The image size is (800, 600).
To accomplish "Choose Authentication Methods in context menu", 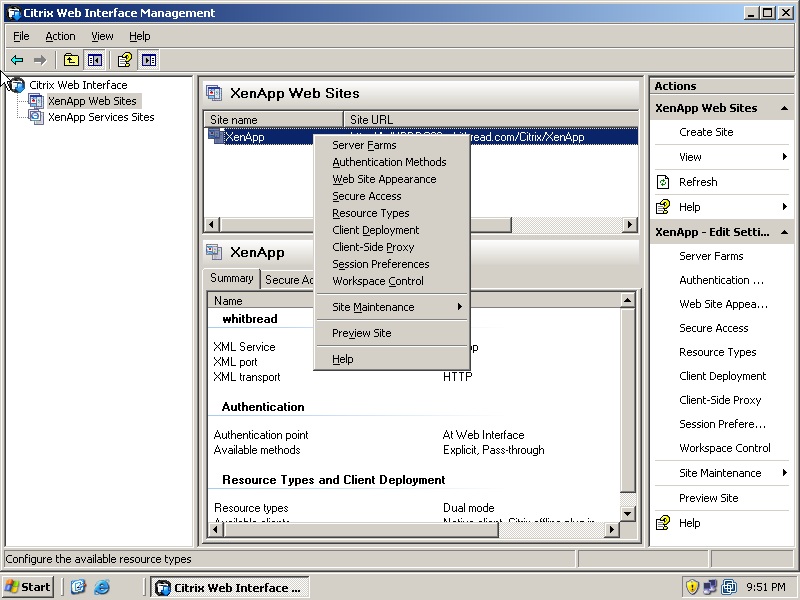I will point(391,162).
